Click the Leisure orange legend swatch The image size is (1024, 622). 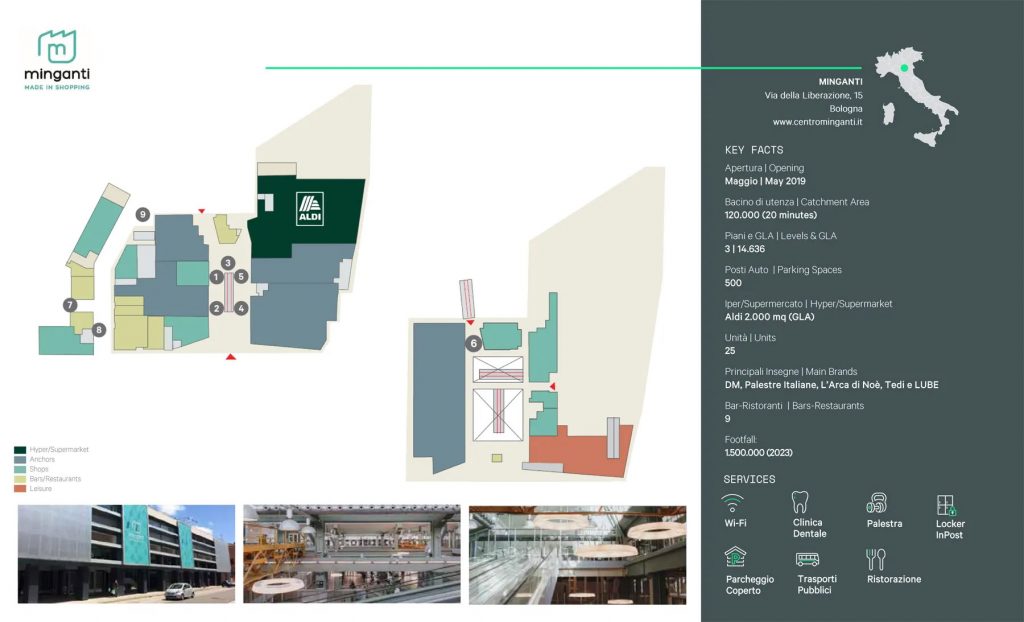(x=20, y=489)
